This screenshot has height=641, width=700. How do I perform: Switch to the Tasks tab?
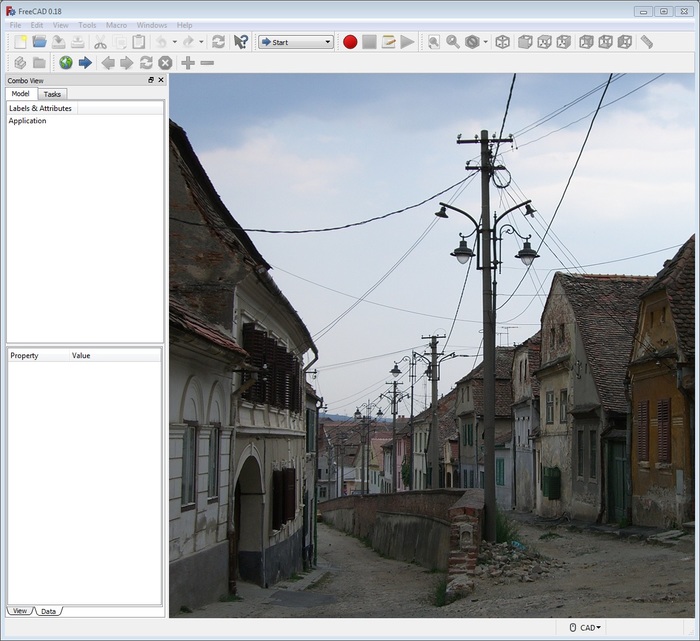coord(52,94)
